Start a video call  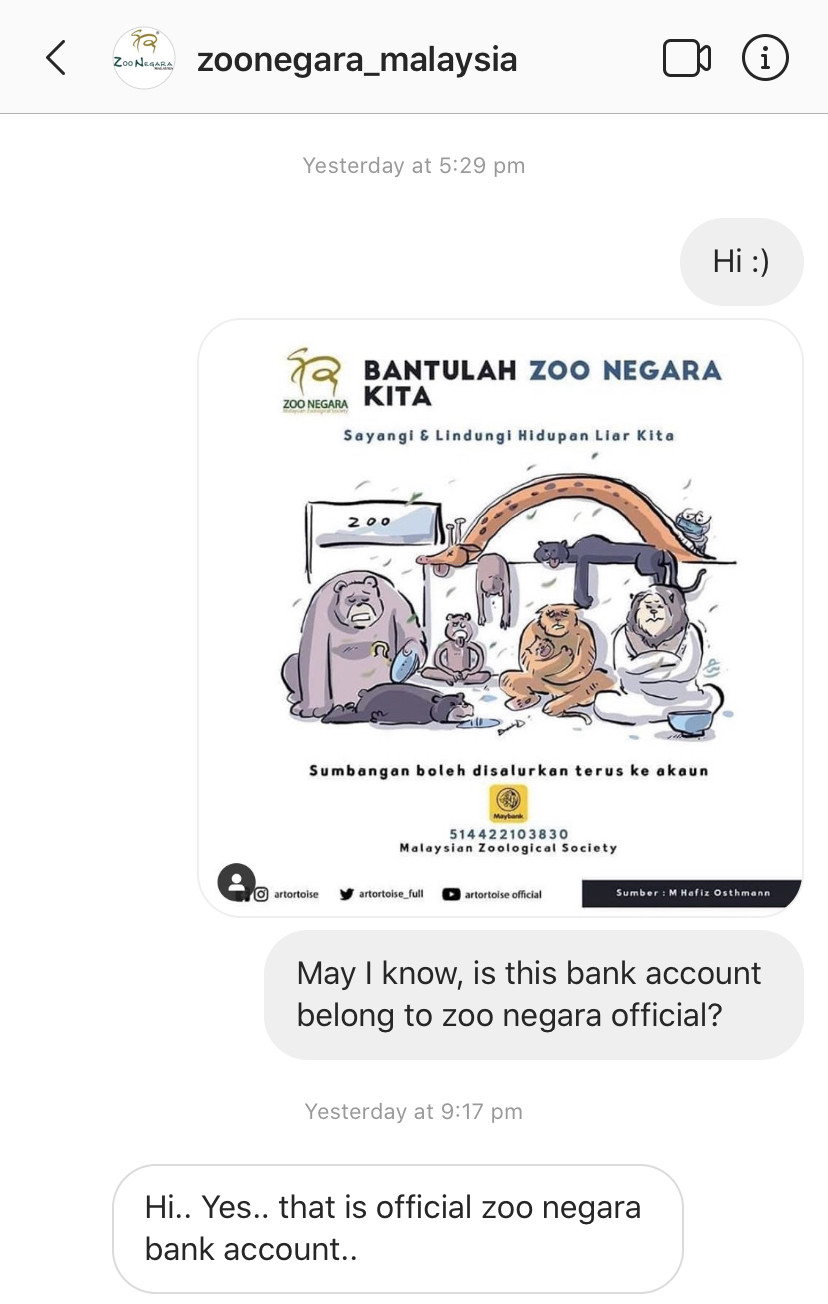click(x=686, y=59)
